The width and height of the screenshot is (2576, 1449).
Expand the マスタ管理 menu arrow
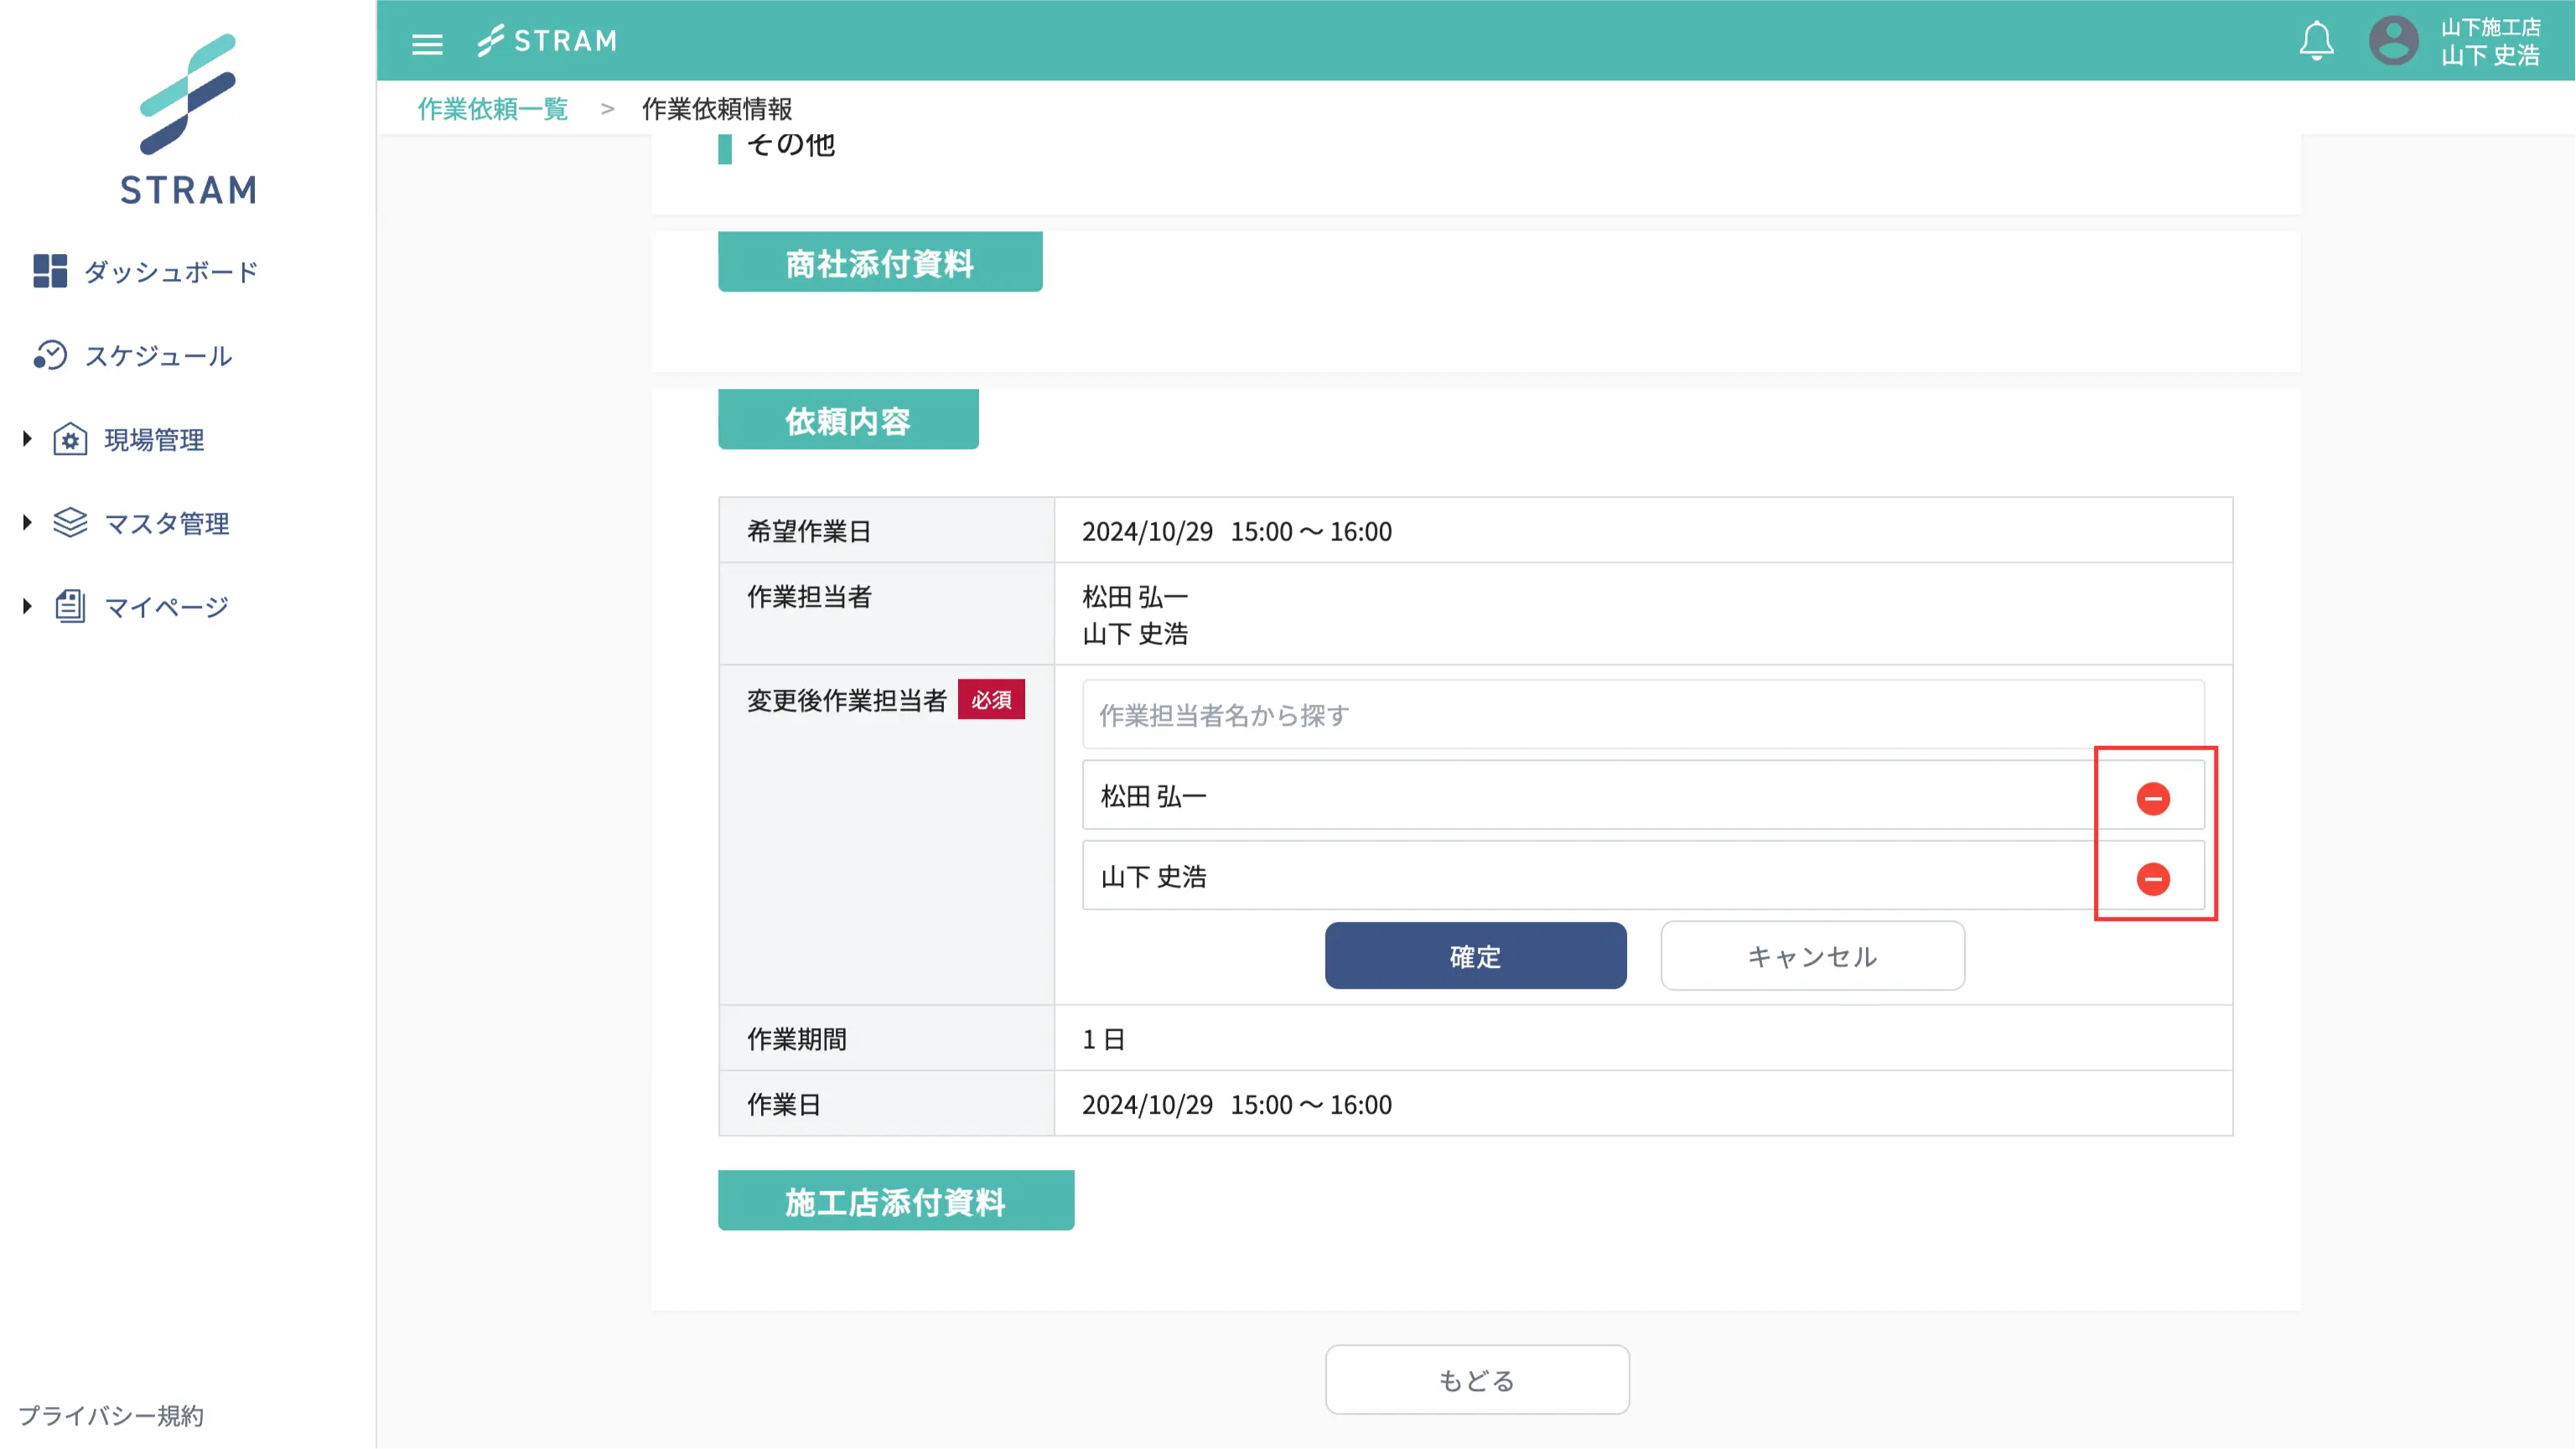(27, 522)
